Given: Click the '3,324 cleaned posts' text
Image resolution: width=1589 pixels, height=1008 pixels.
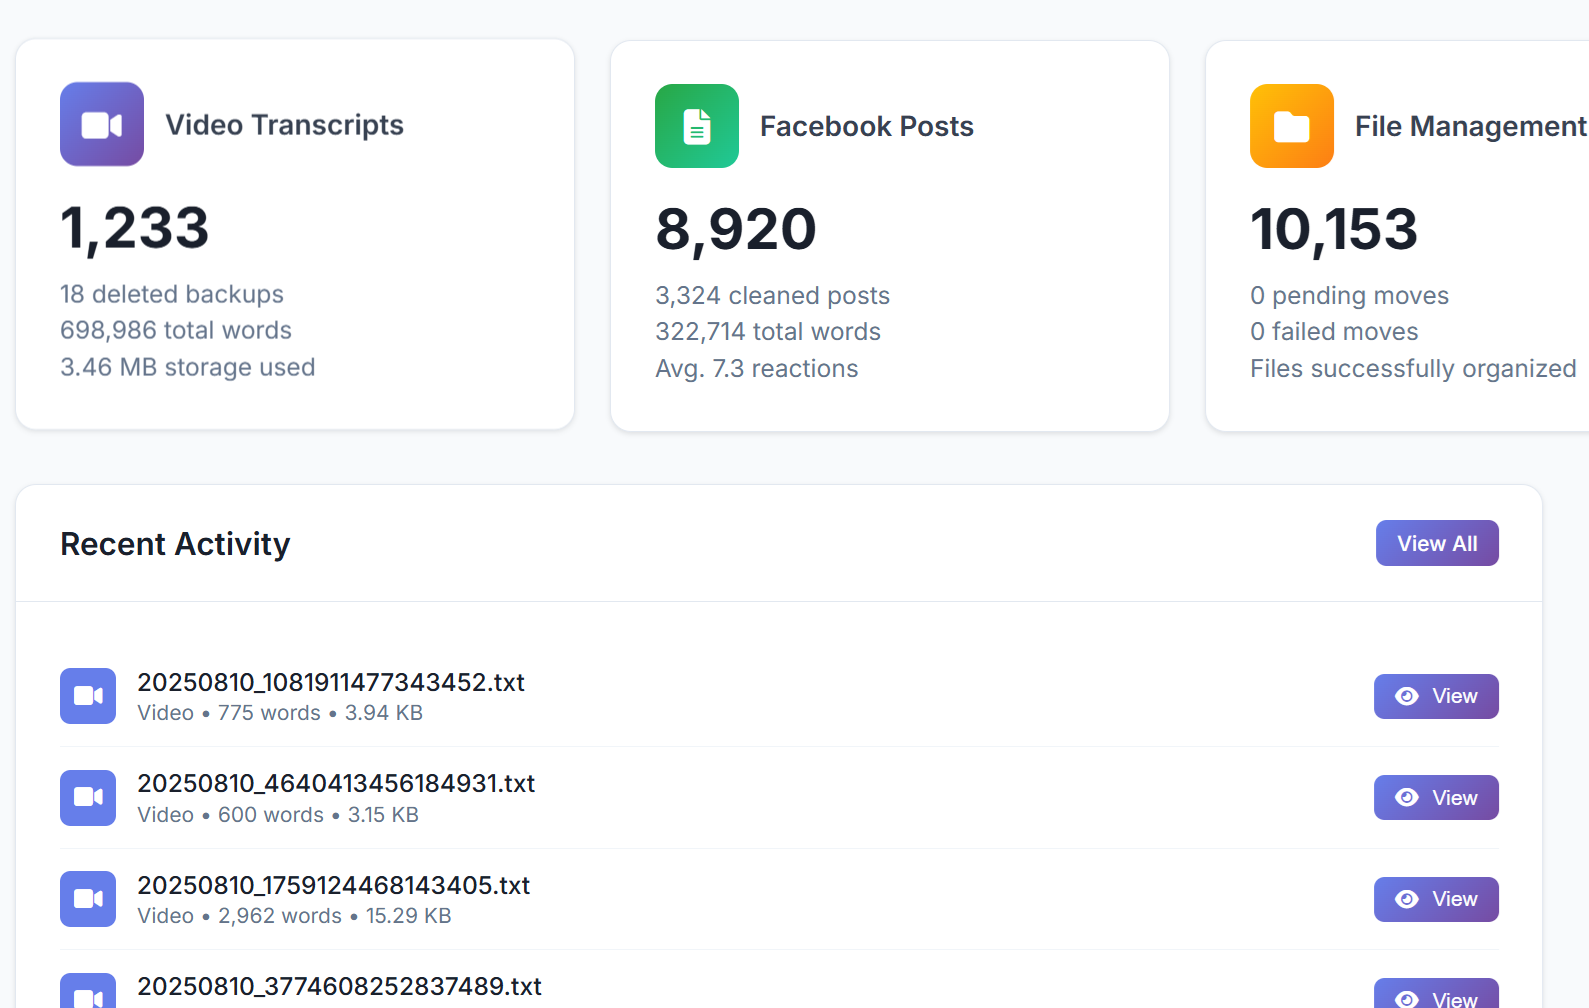Looking at the screenshot, I should tap(772, 296).
